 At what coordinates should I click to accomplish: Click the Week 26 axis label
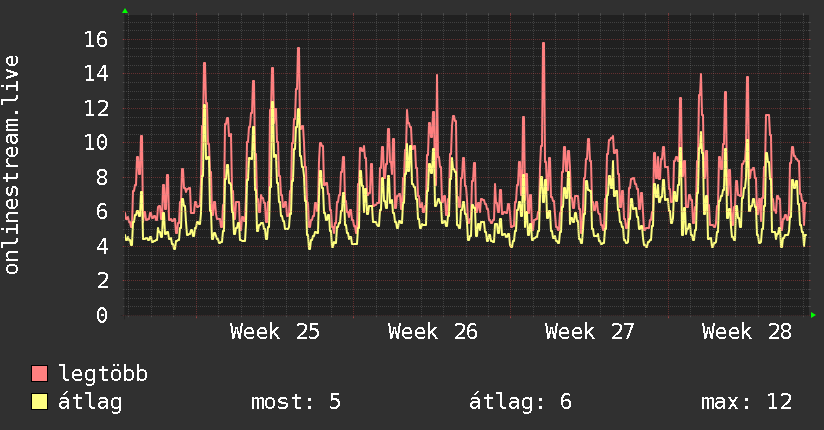coord(432,332)
